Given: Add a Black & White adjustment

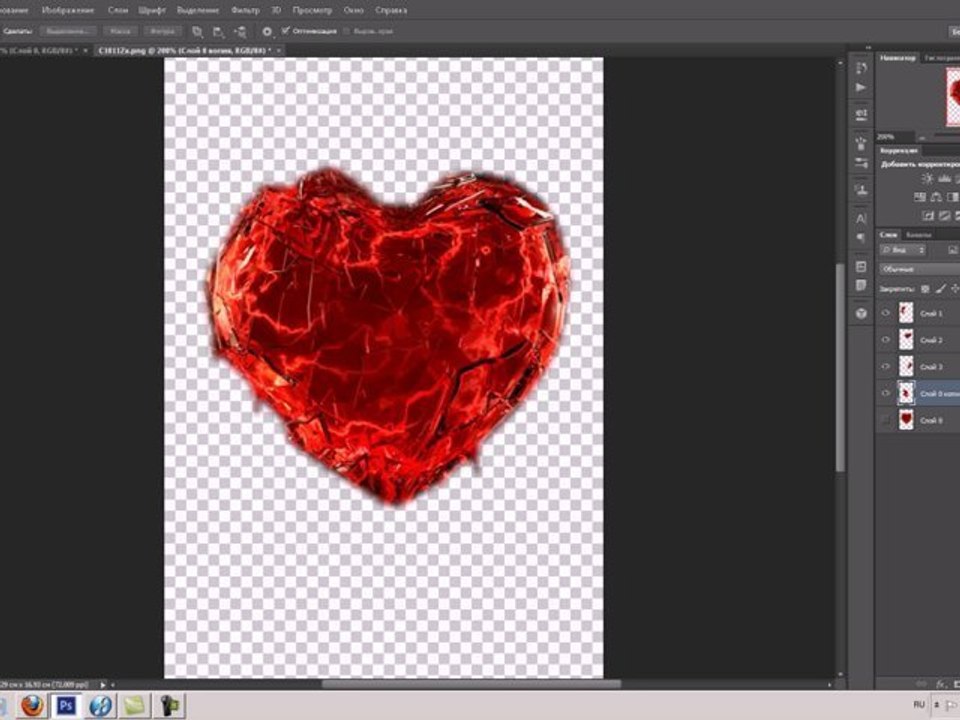Looking at the screenshot, I should pos(953,197).
